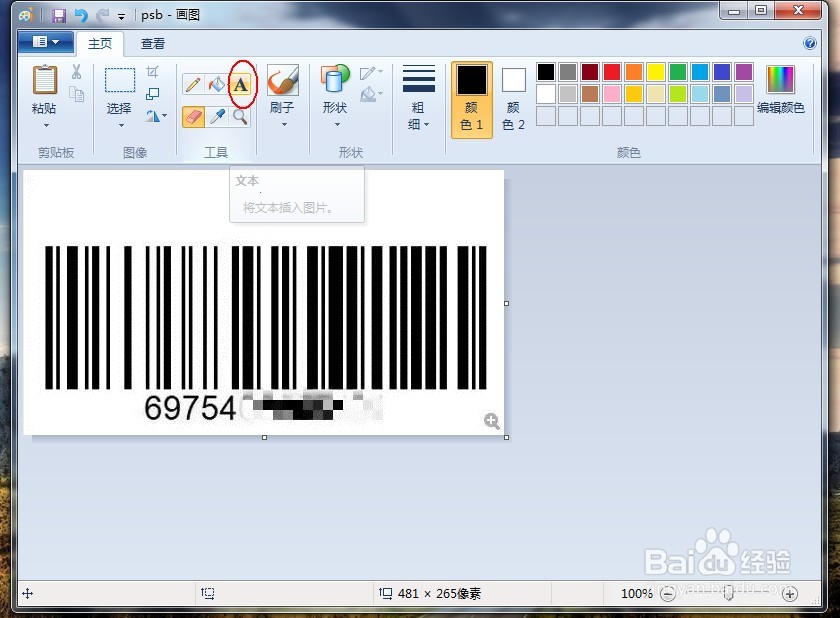Click the canvas right-edge resize handle
Screen dimensions: 840x618
(507, 303)
